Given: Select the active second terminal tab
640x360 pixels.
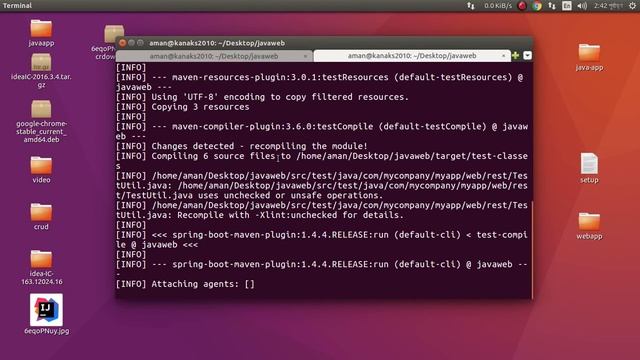Looking at the screenshot, I should pos(412,56).
